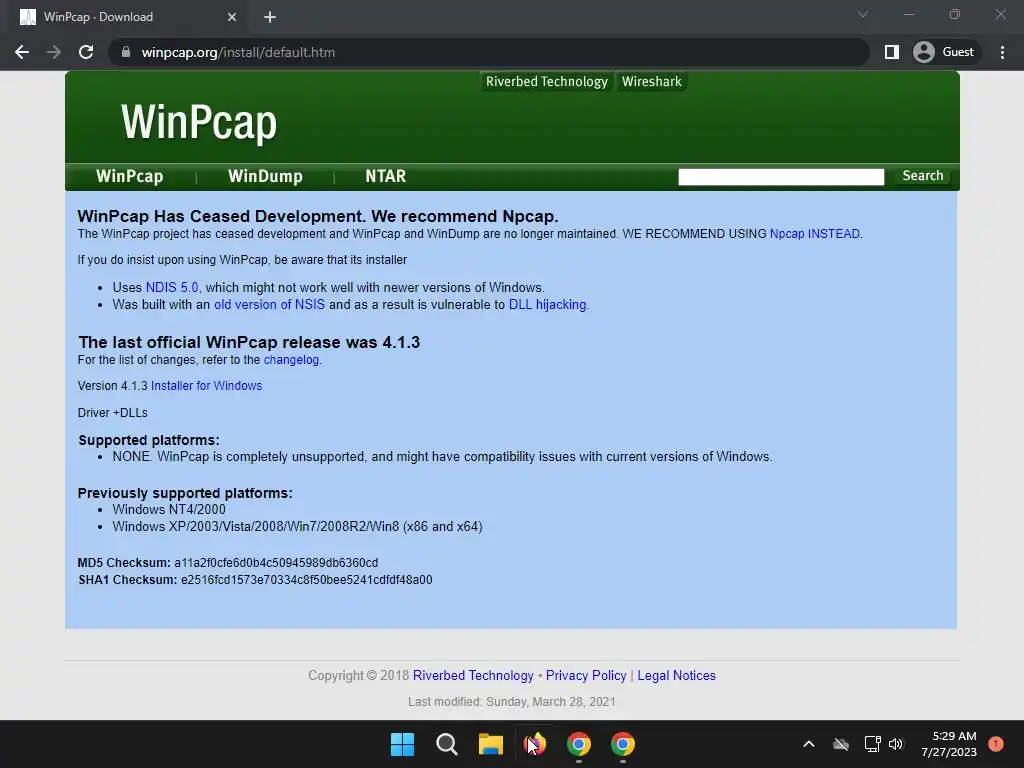Image resolution: width=1024 pixels, height=768 pixels.
Task: Click the browser forward arrow
Action: 54,52
